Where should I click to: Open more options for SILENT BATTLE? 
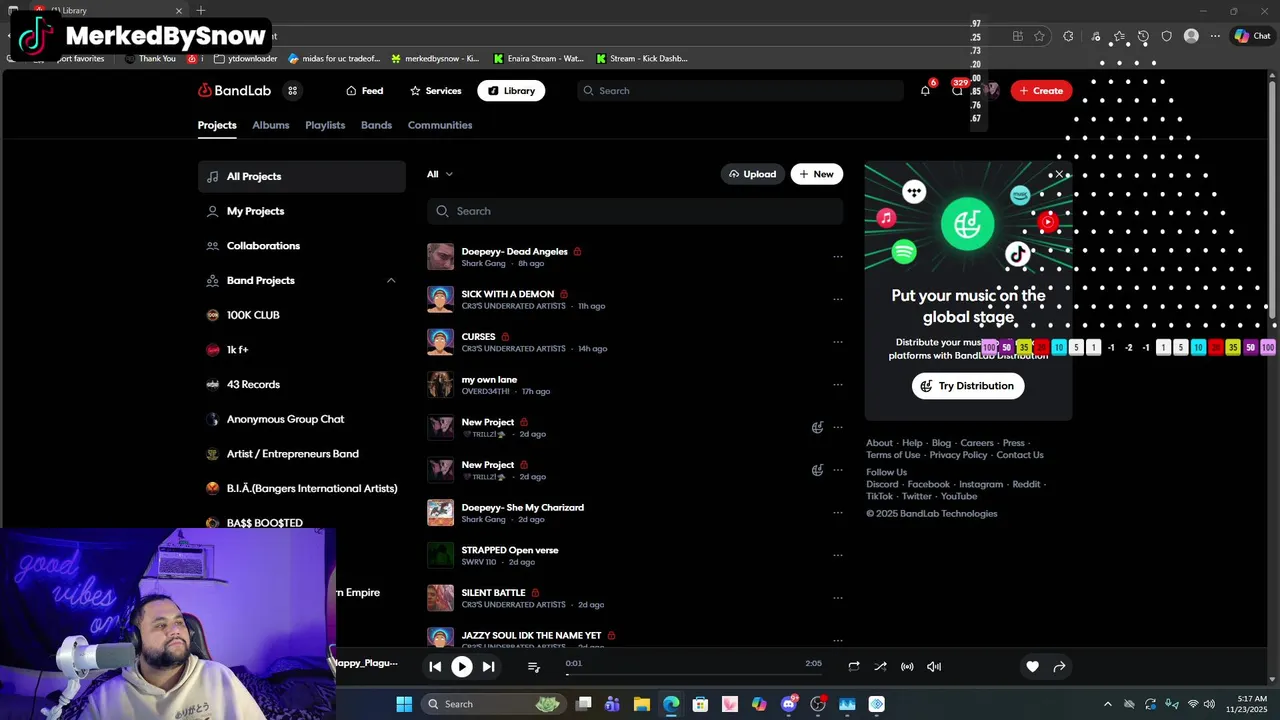838,598
